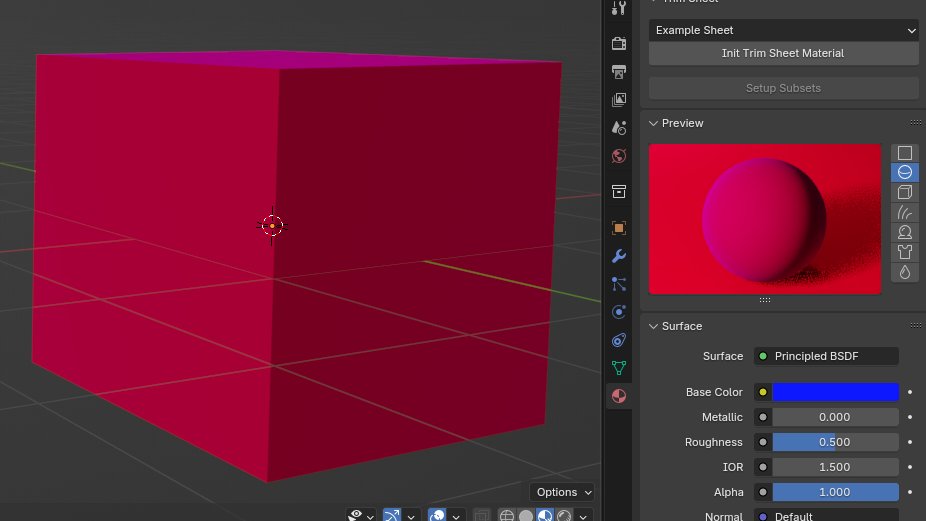Screen dimensions: 926x521
Task: Click the Preview panel drag grip
Action: (x=915, y=123)
